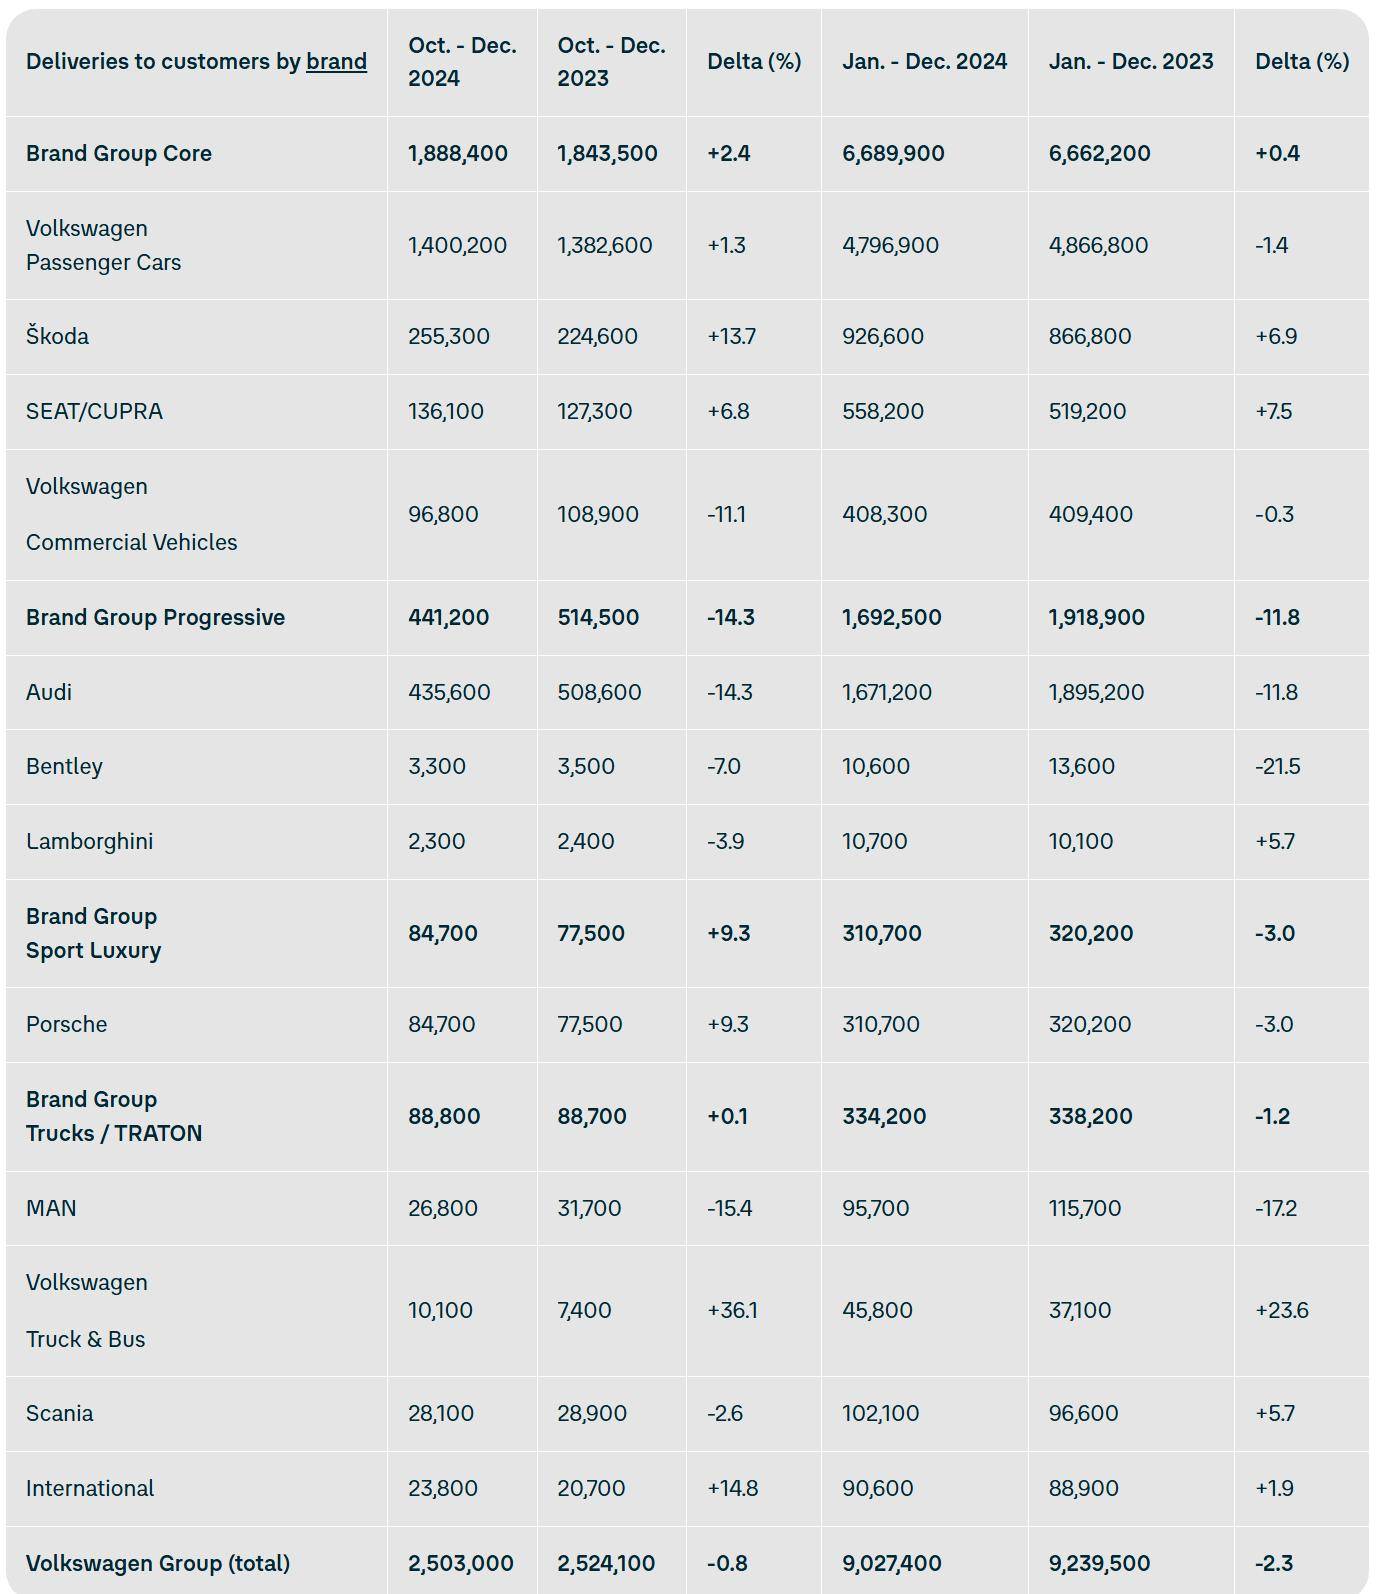Click the Porsche row label

(66, 1024)
